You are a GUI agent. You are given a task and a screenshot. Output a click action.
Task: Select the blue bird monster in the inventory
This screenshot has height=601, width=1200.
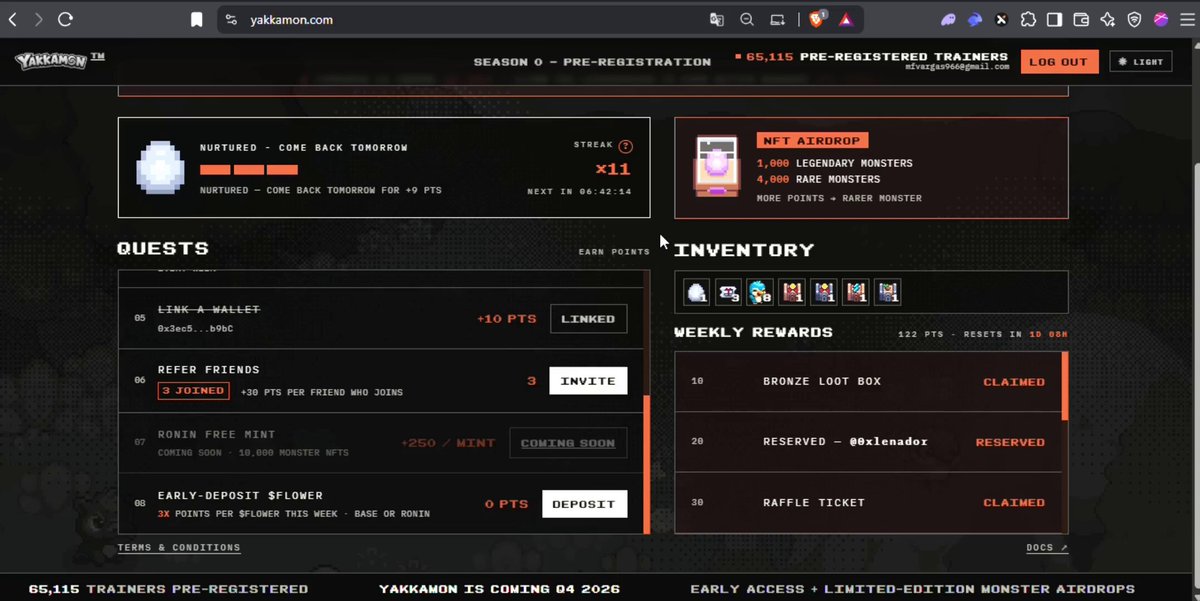point(760,292)
